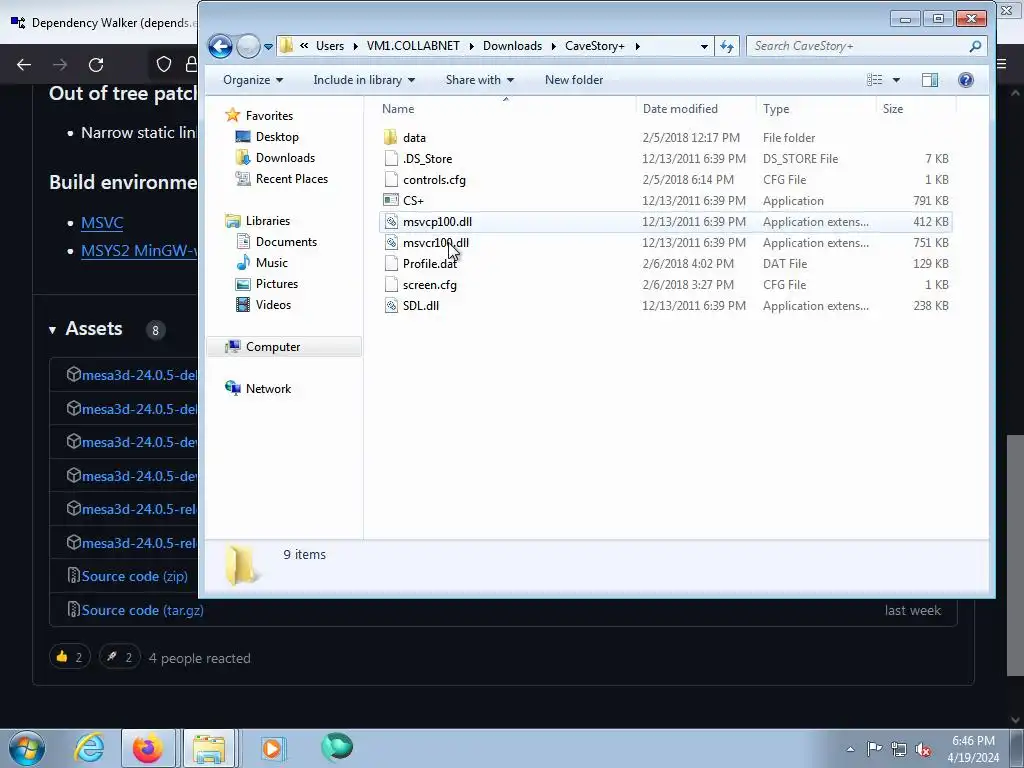This screenshot has height=768, width=1024.
Task: Open Explorer recent locations dropdown arrow
Action: [268, 47]
